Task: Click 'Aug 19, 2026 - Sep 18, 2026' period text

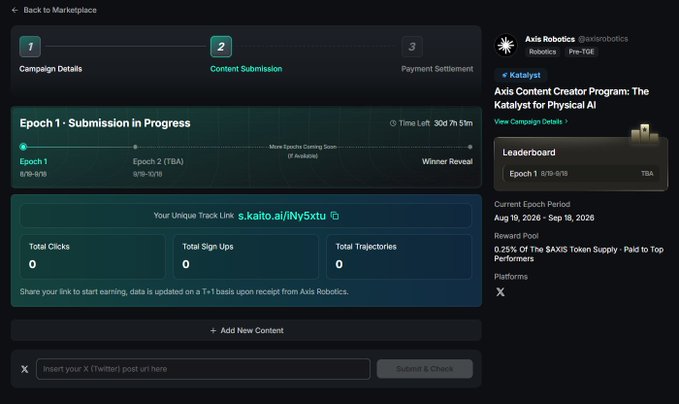Action: click(x=544, y=218)
